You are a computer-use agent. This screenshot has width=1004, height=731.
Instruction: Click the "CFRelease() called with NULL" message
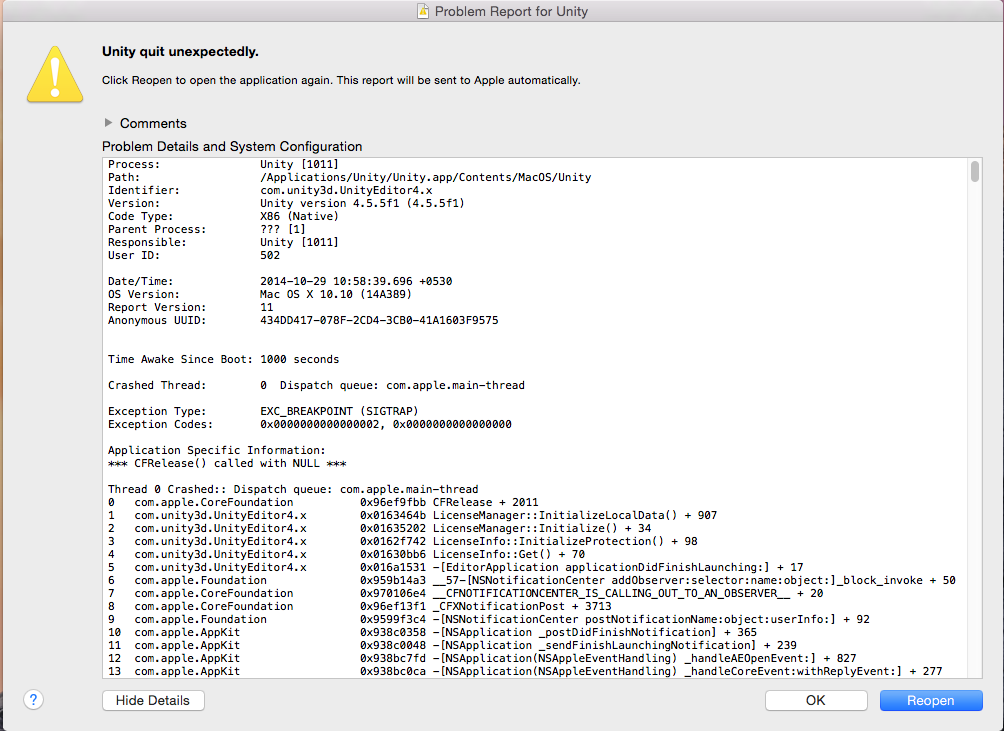click(x=227, y=463)
